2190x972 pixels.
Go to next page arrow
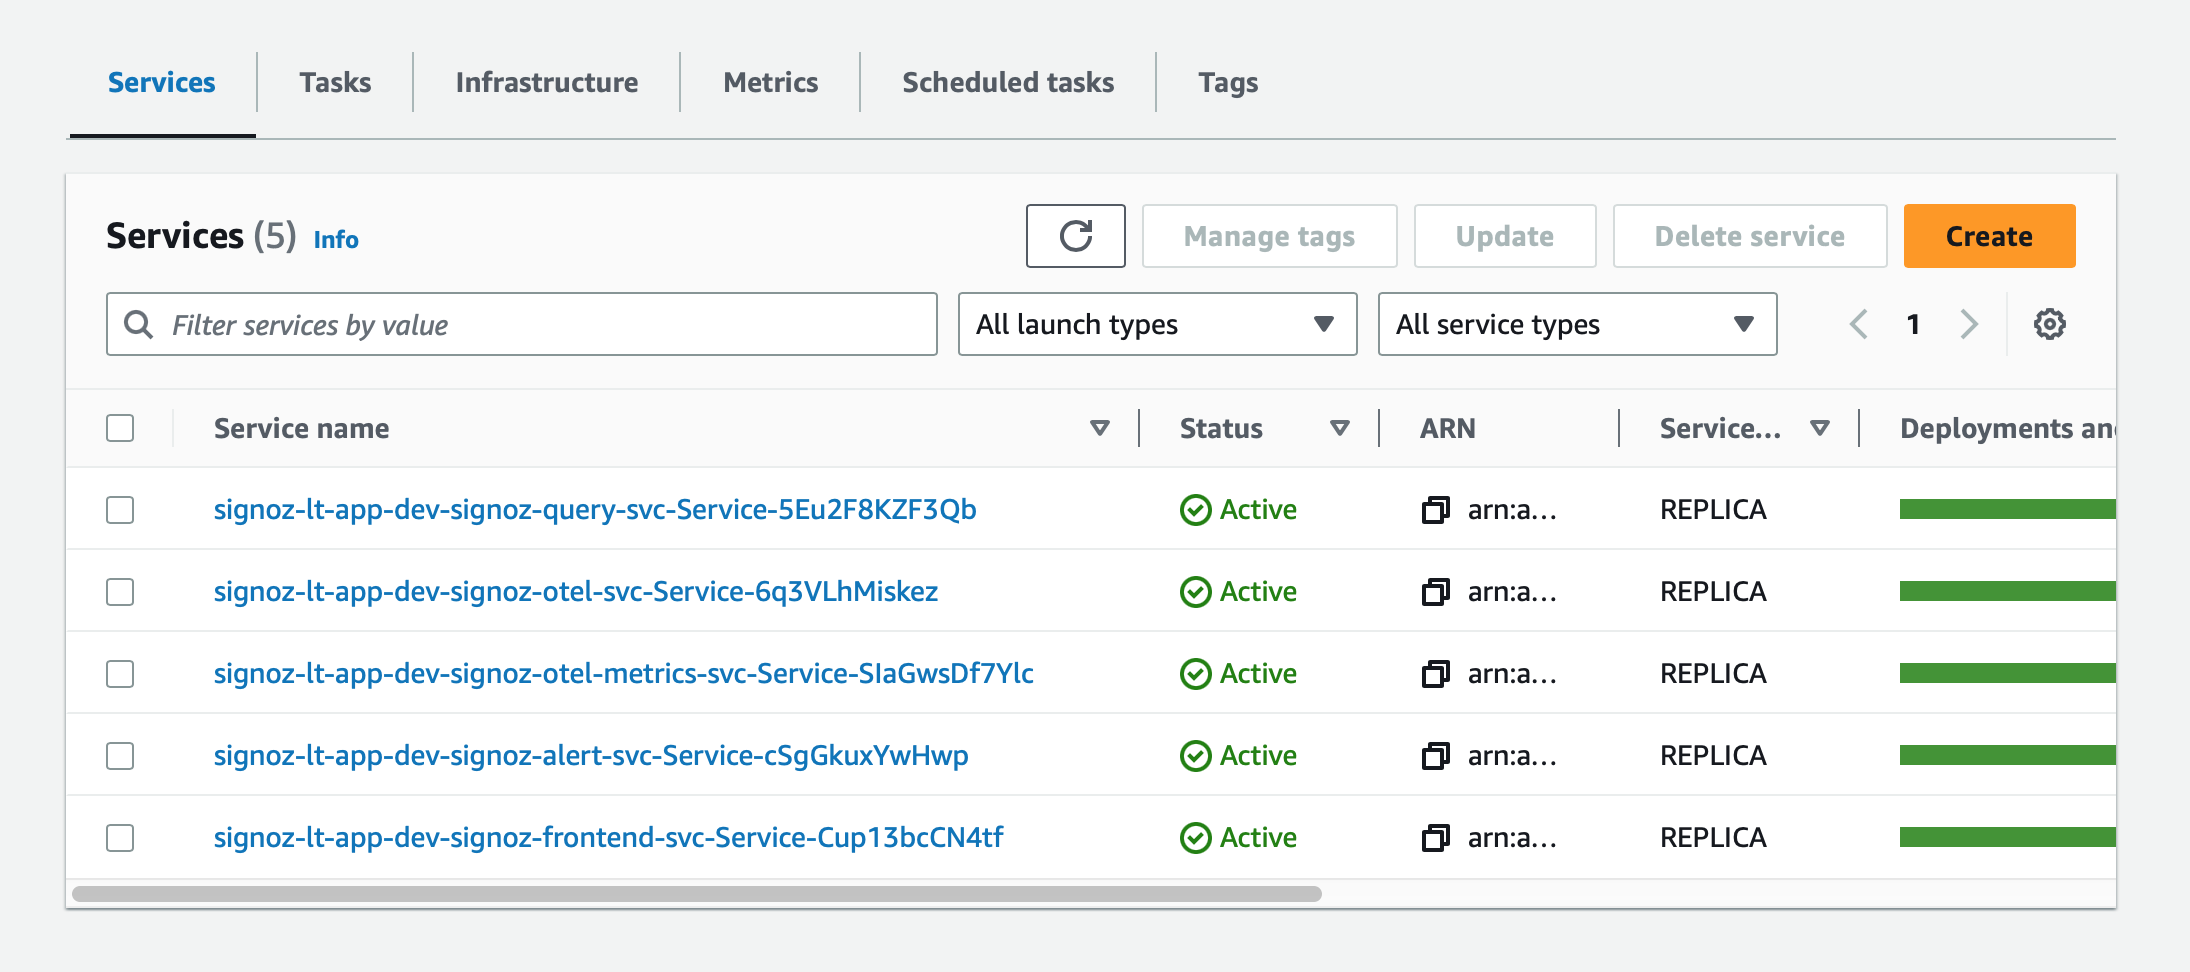tap(1969, 324)
